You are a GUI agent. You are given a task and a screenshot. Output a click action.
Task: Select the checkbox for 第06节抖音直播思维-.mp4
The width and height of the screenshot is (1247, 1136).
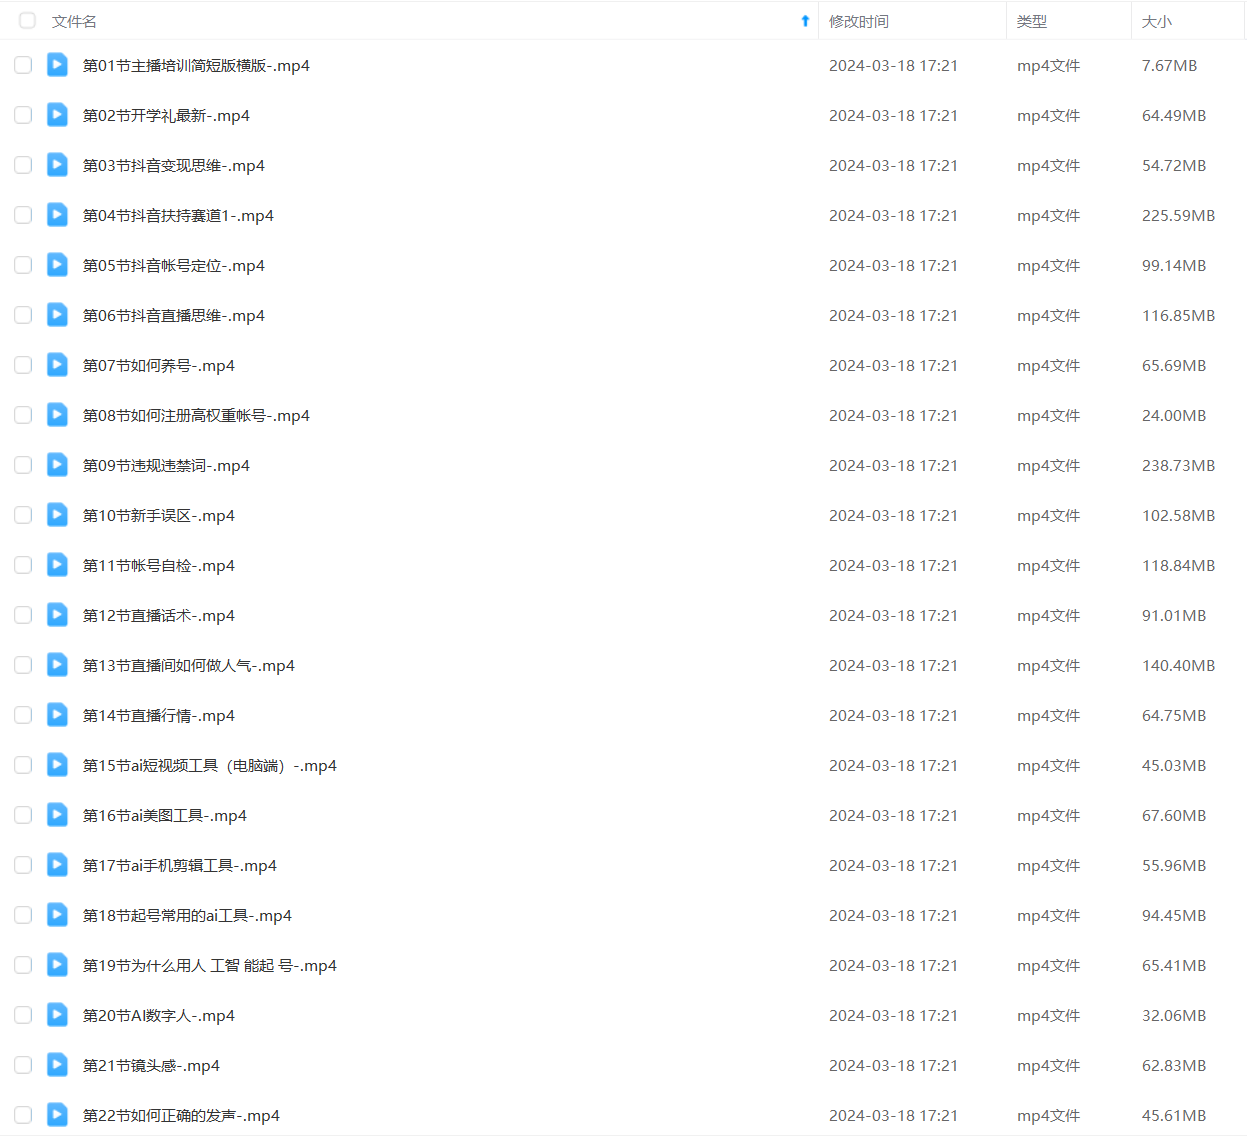coord(23,315)
